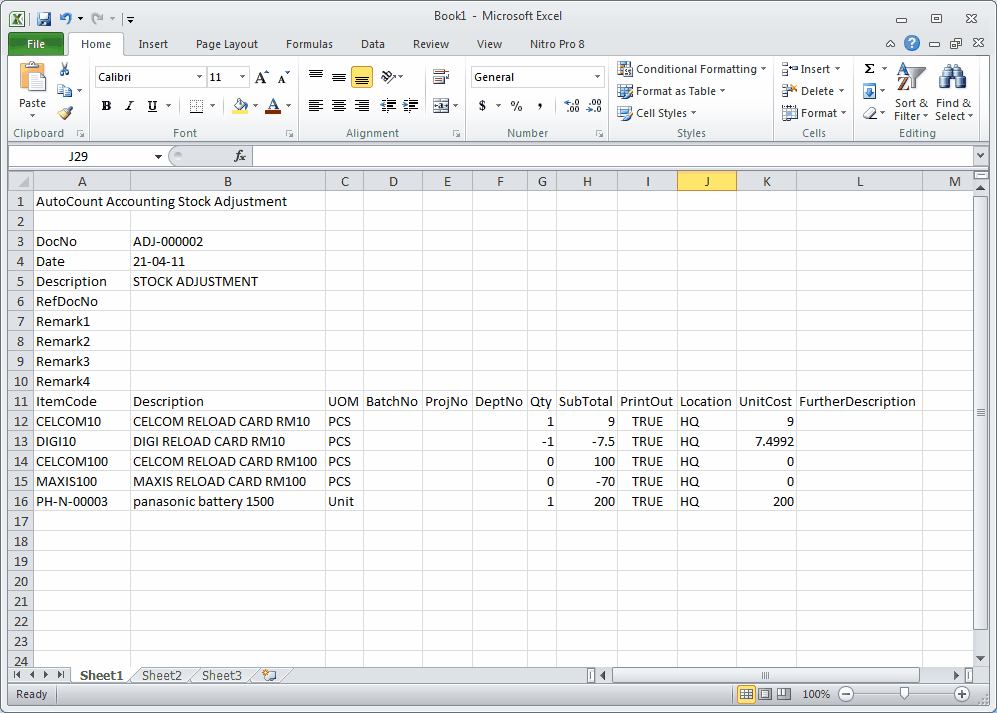Image resolution: width=997 pixels, height=713 pixels.
Task: Open the font size 11 dropdown
Action: pyautogui.click(x=242, y=77)
